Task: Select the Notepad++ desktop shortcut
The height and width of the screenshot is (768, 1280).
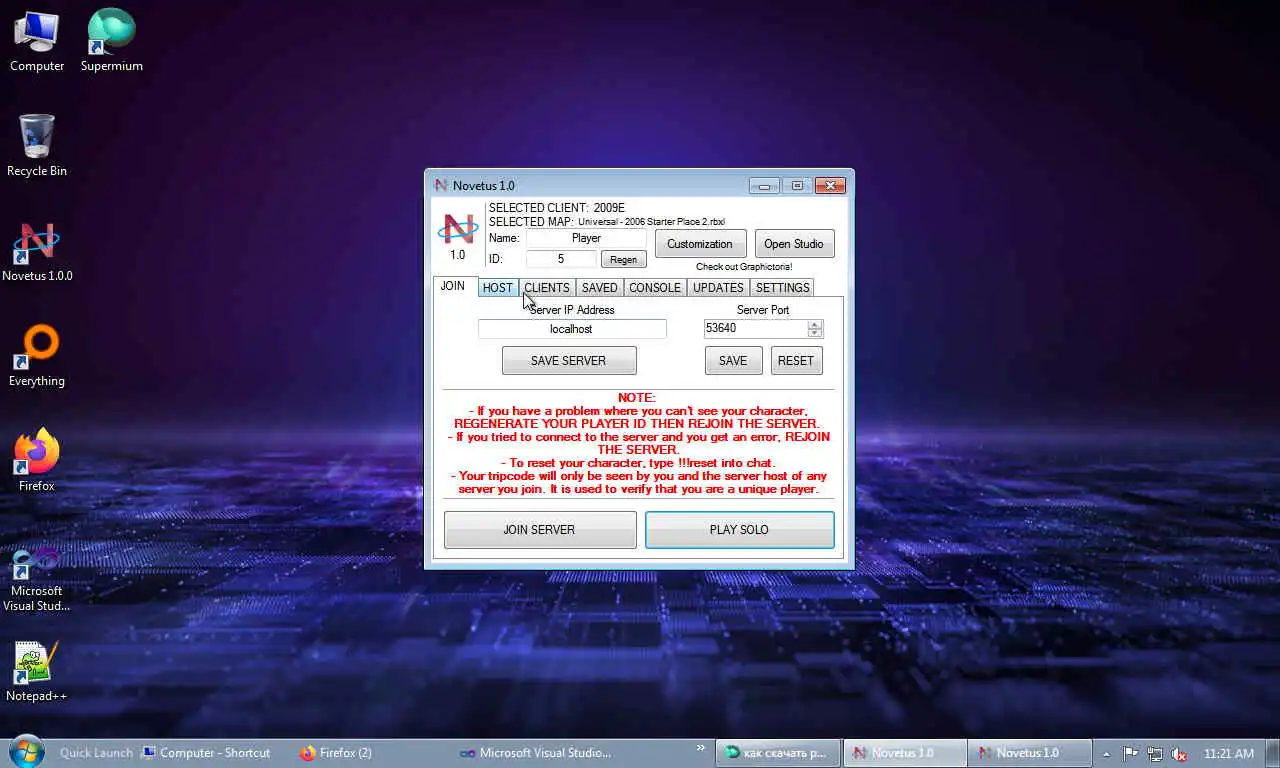Action: (37, 671)
